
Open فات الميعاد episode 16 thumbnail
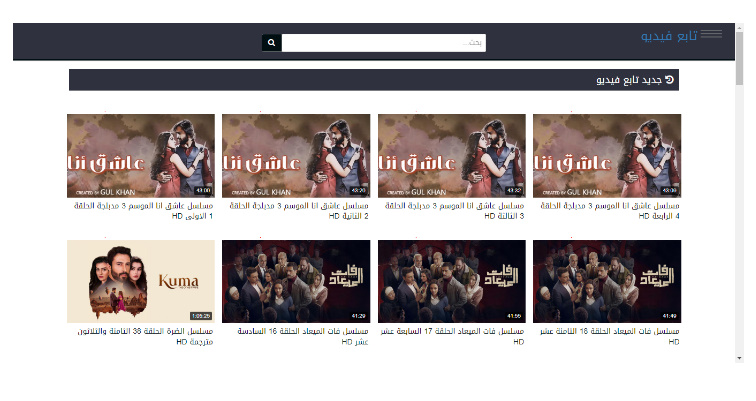[x=296, y=281]
